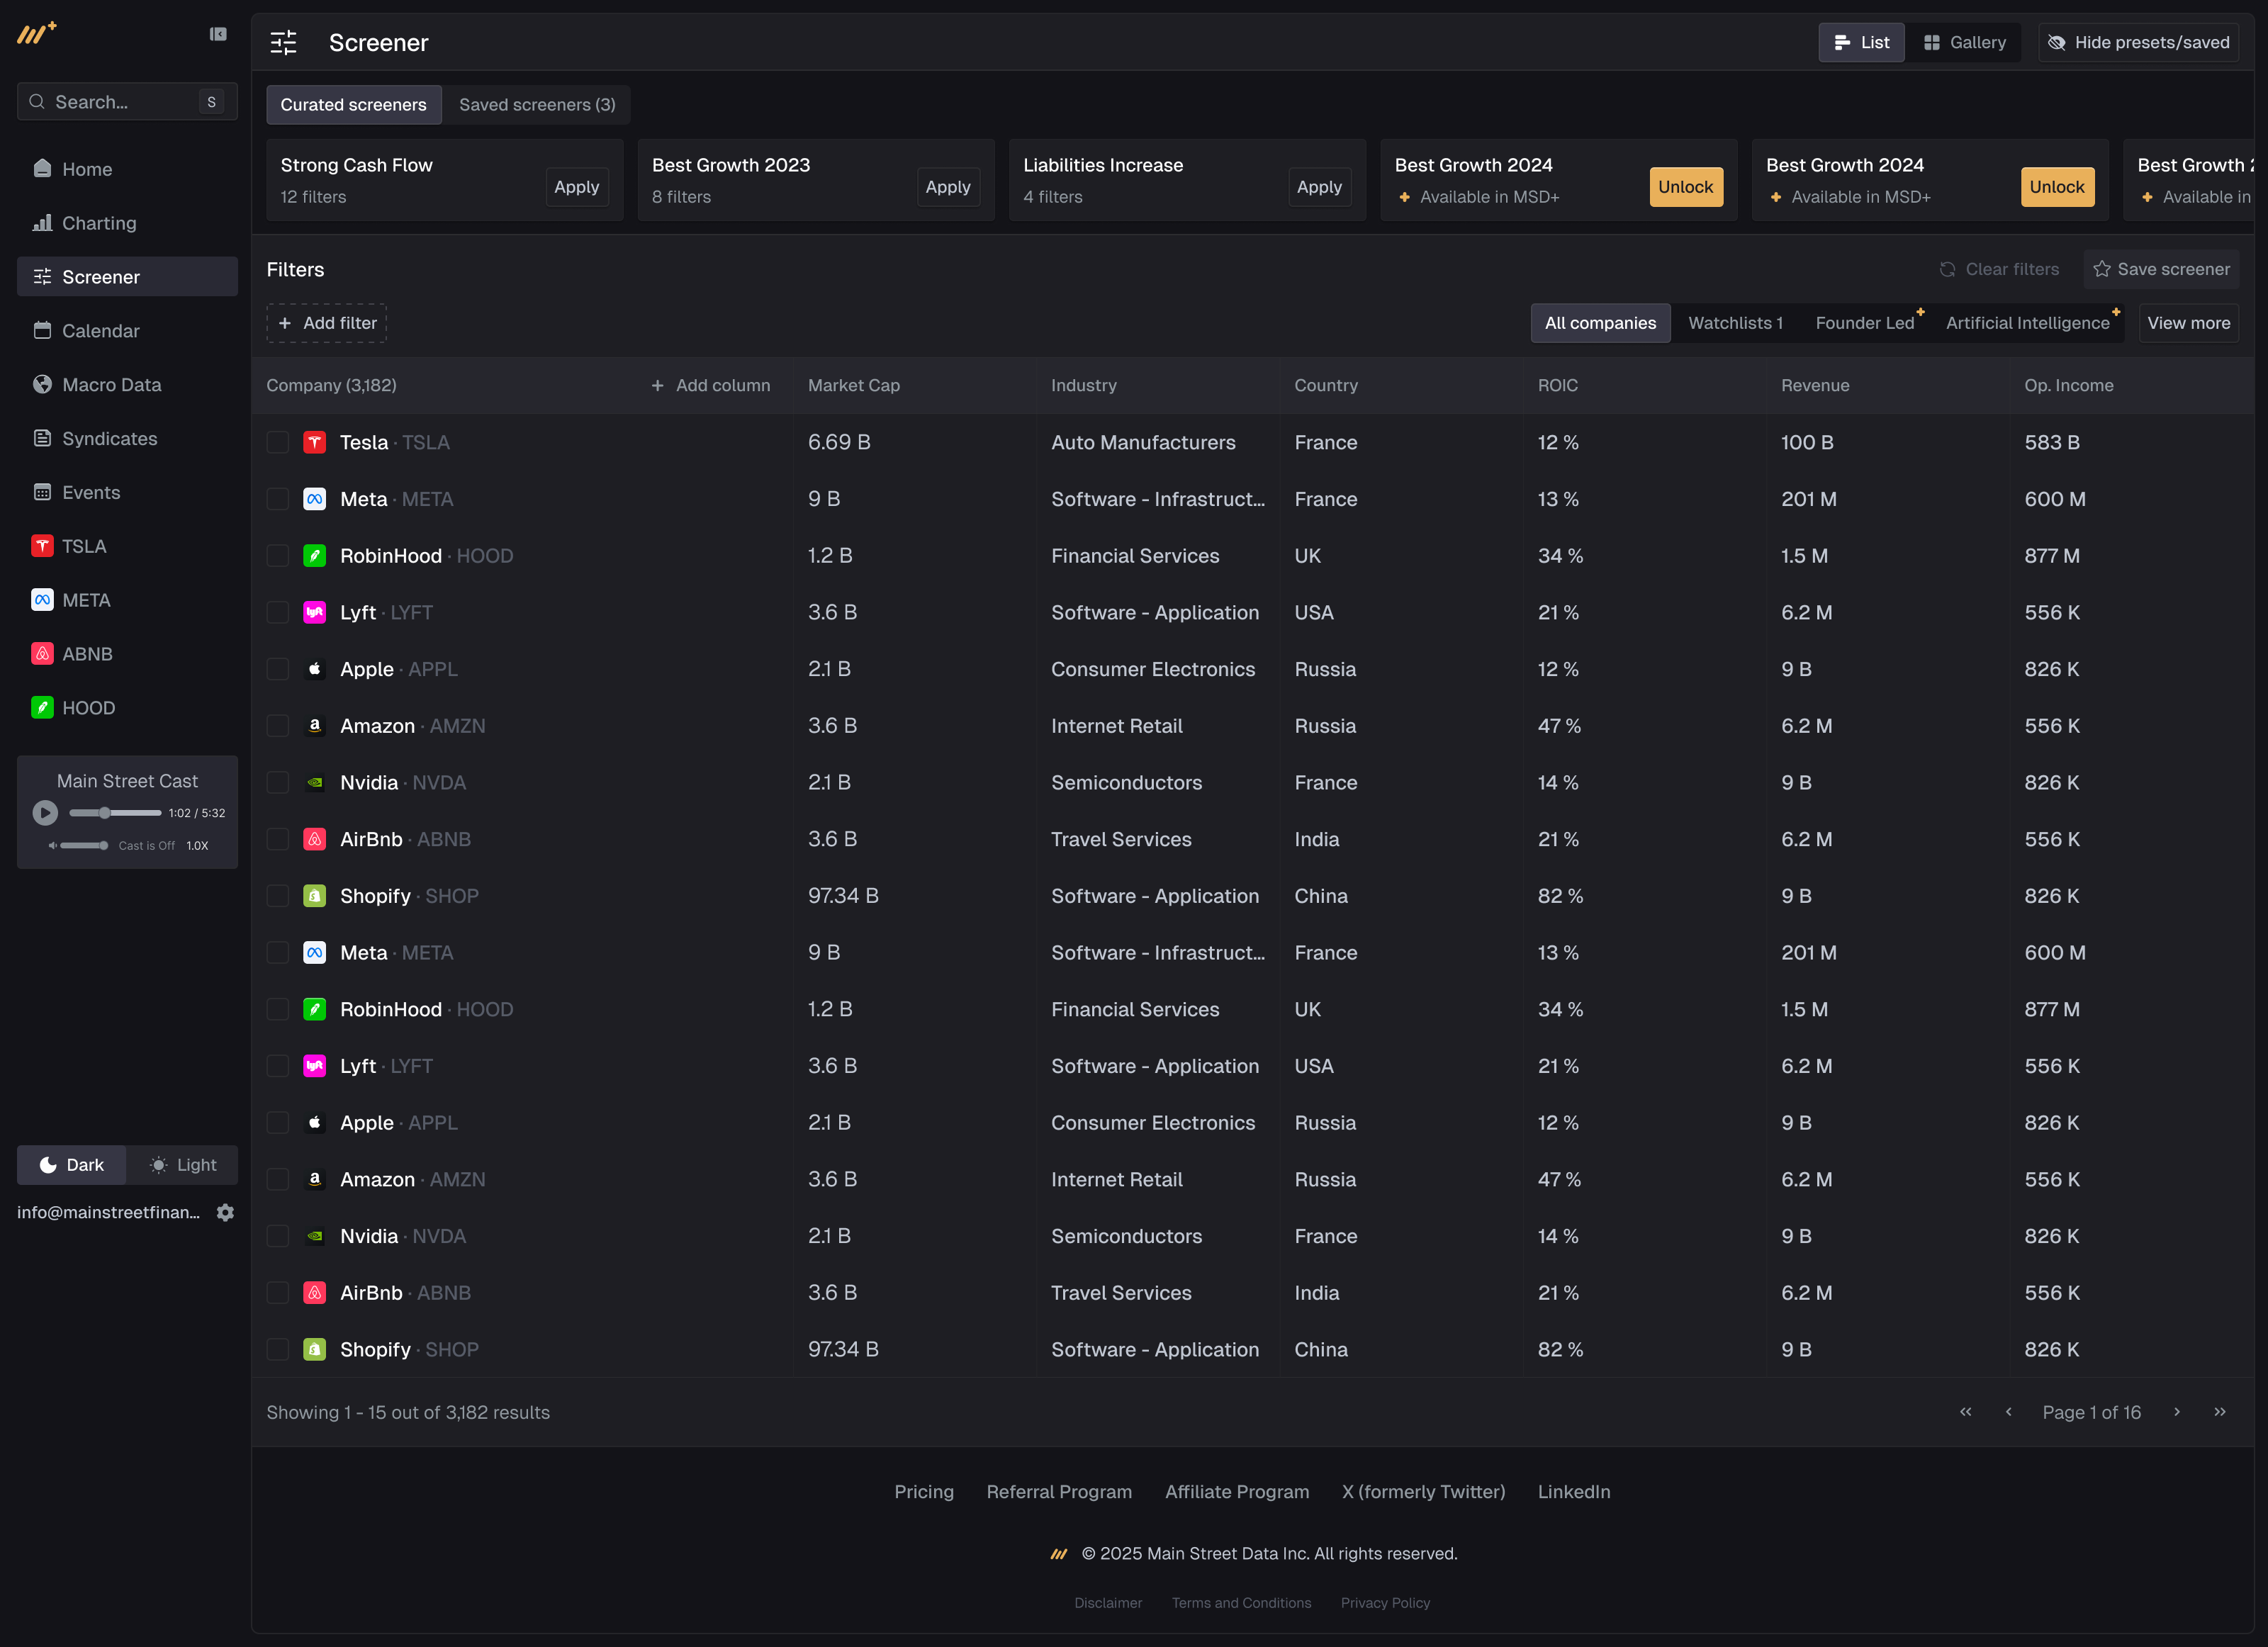Go to next page chevron
The height and width of the screenshot is (1647, 2268).
tap(2176, 1411)
